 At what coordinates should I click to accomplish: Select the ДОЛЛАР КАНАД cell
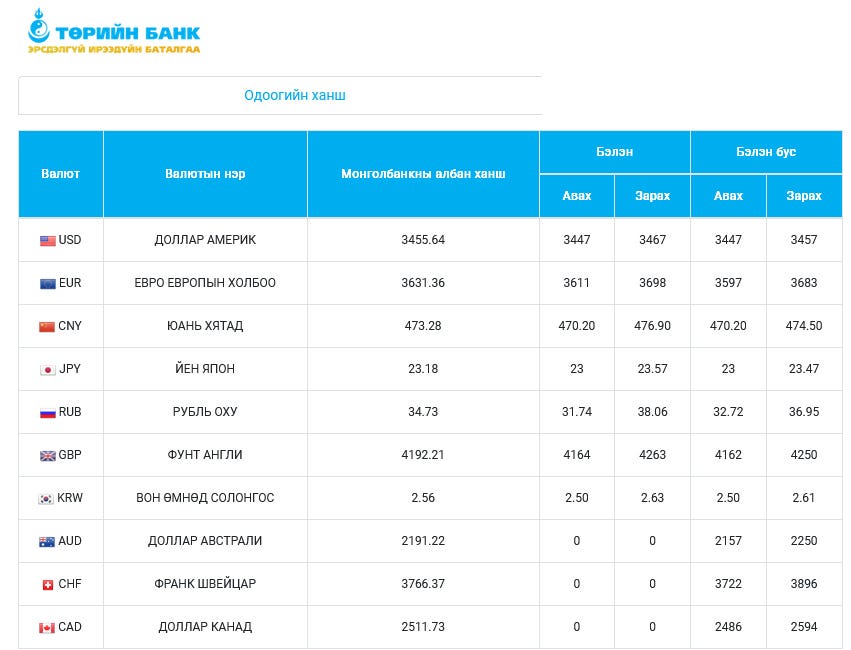(x=205, y=627)
